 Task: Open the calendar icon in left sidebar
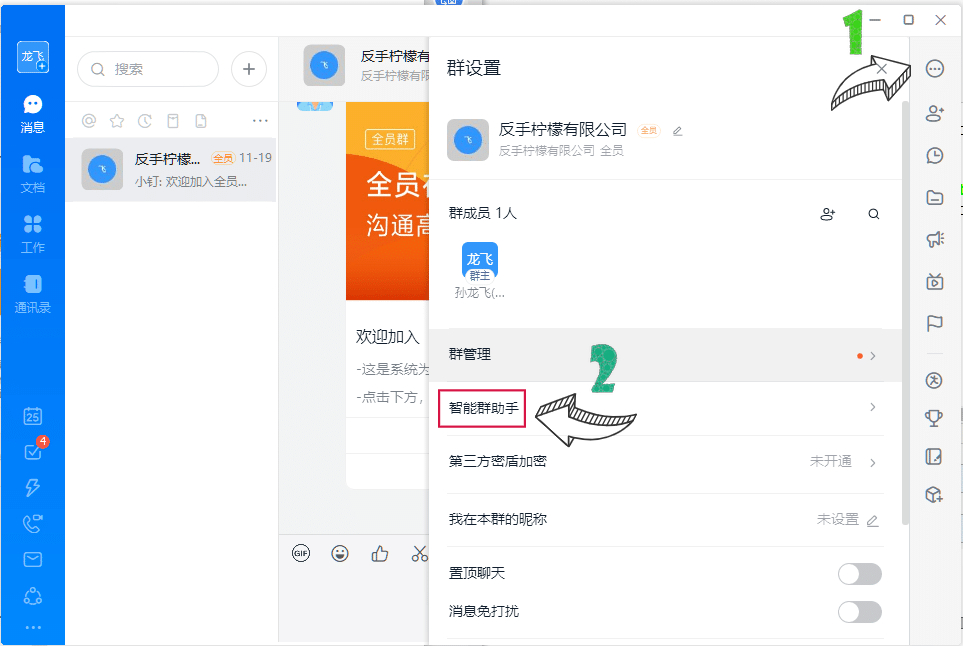[33, 416]
